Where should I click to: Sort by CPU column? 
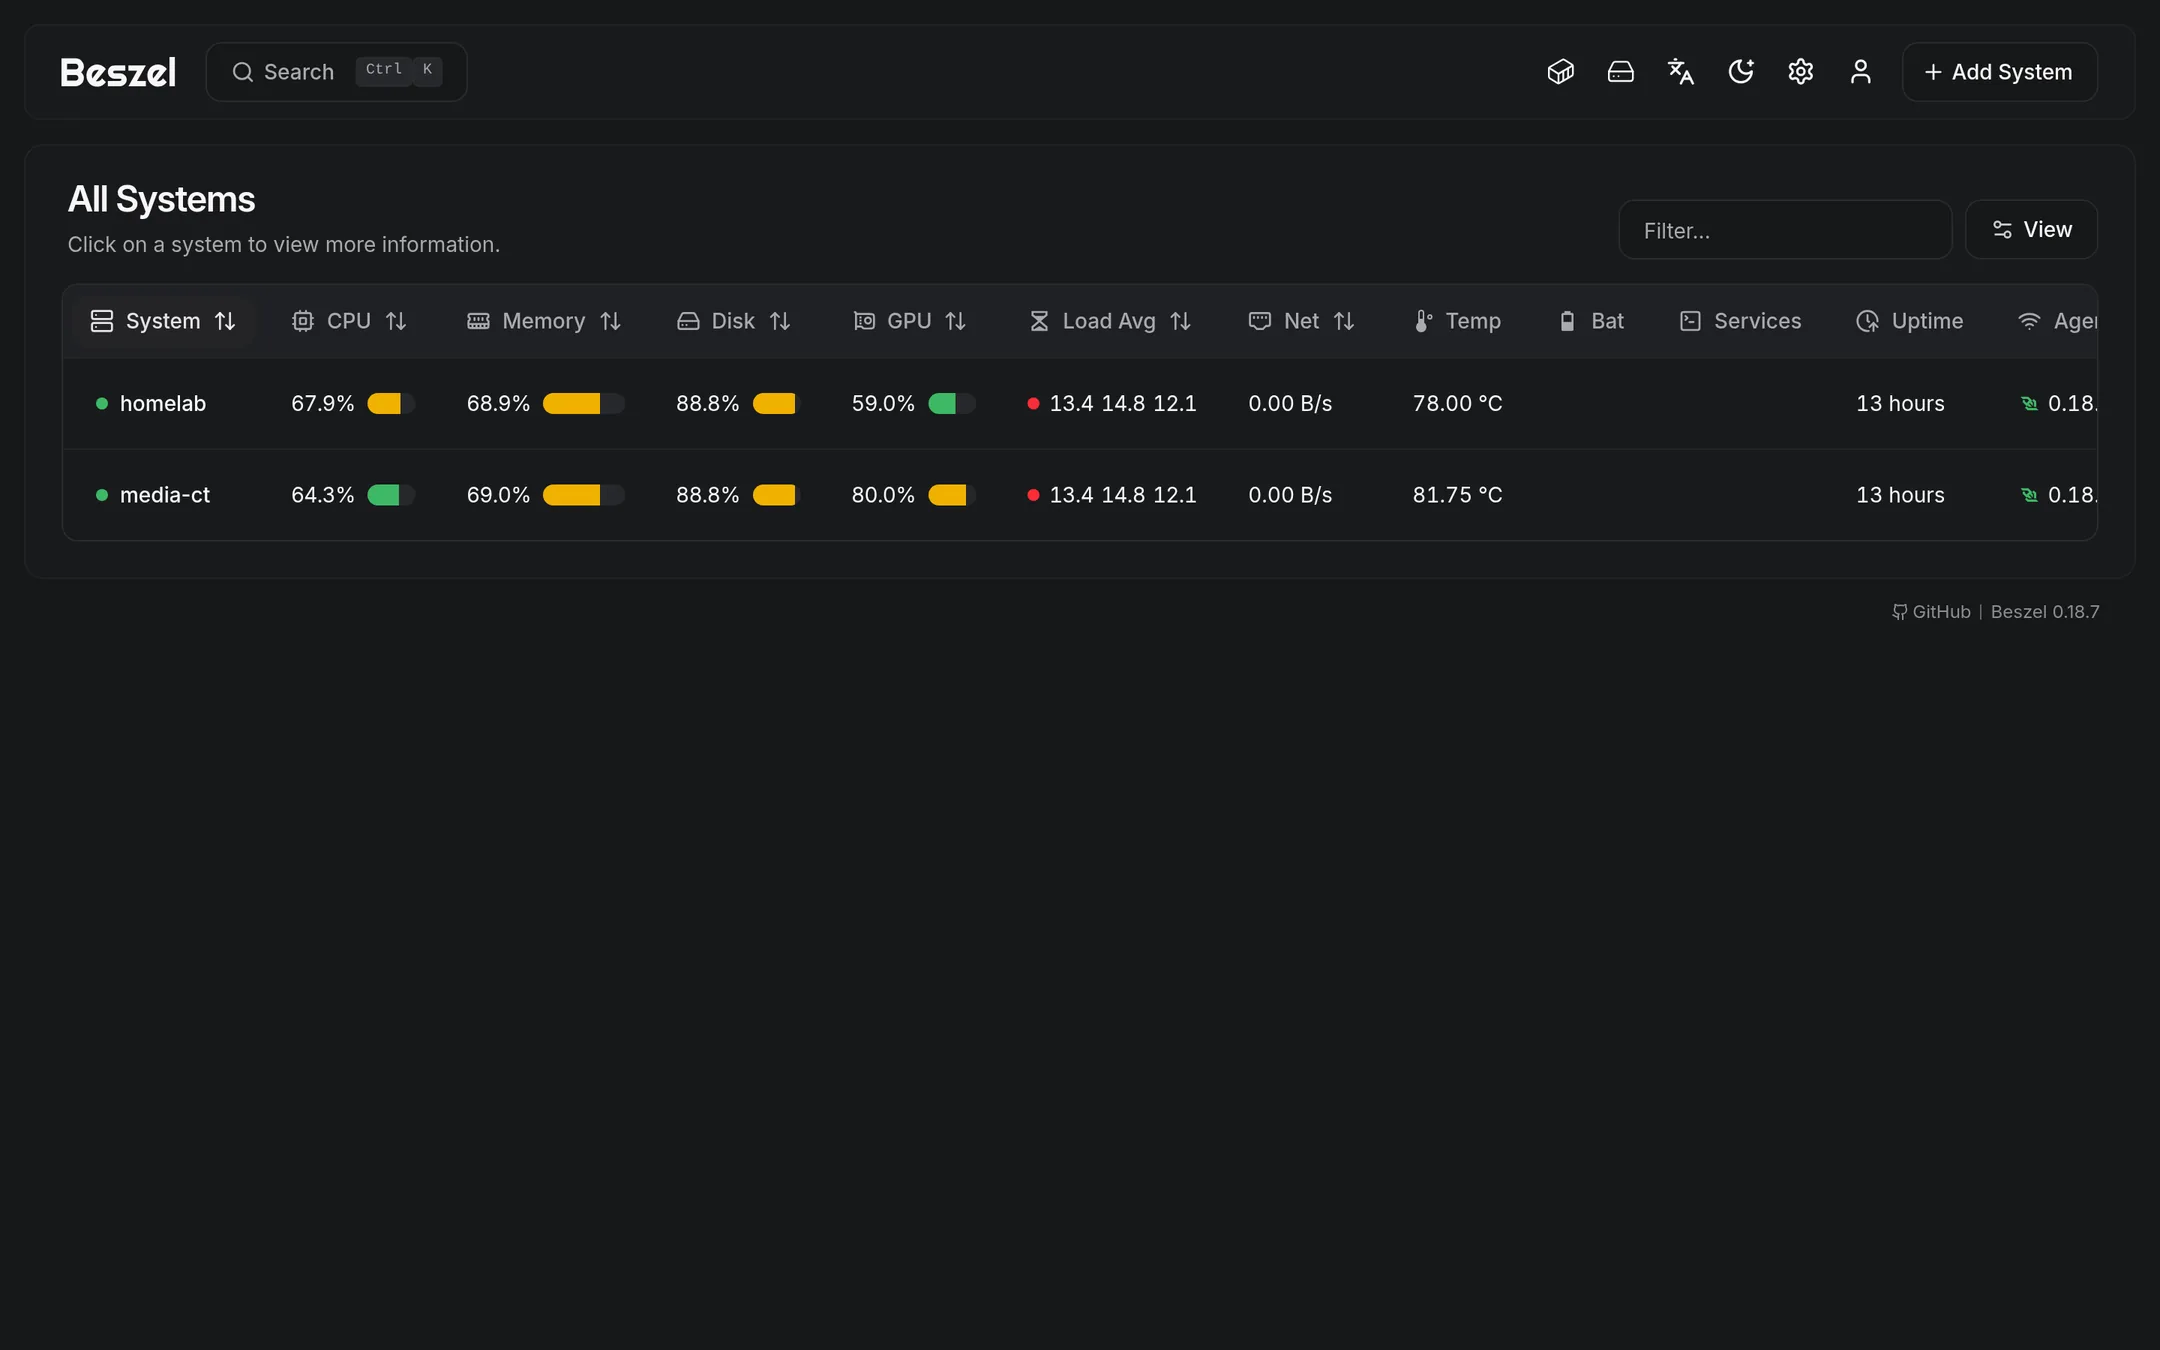[349, 321]
